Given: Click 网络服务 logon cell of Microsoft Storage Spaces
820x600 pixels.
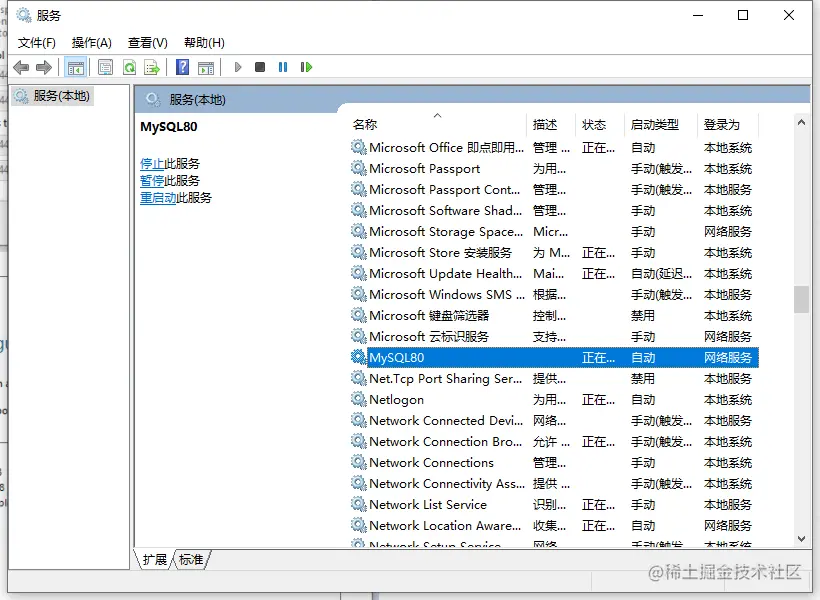Looking at the screenshot, I should click(x=727, y=231).
